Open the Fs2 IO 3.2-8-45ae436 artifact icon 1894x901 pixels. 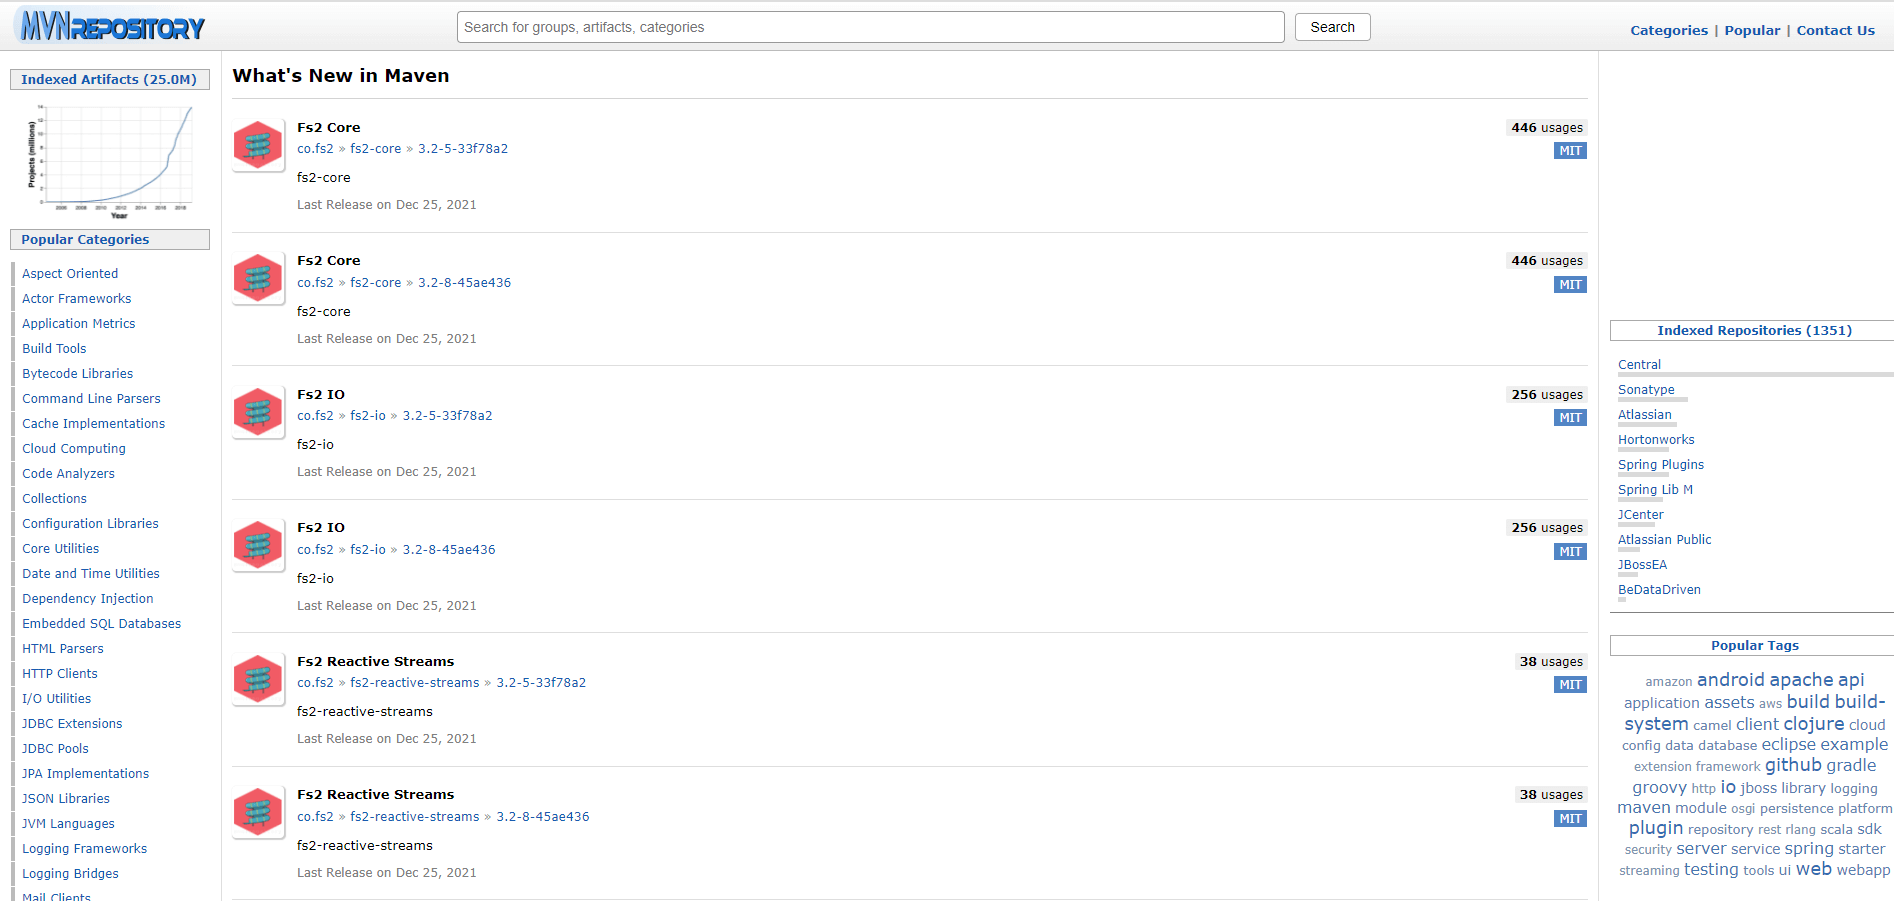point(258,545)
